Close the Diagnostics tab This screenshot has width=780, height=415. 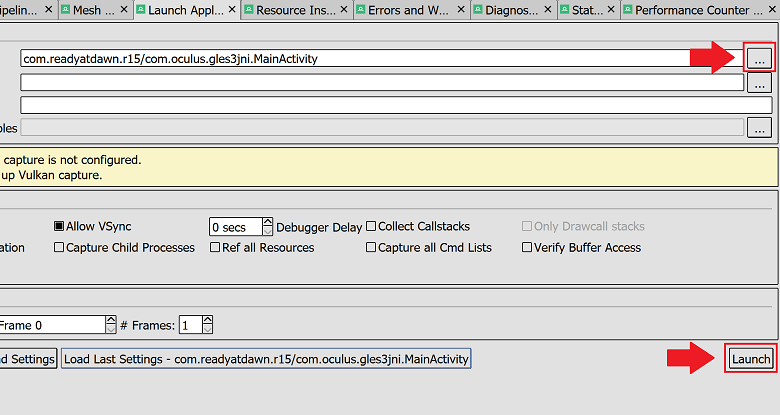[x=548, y=11]
